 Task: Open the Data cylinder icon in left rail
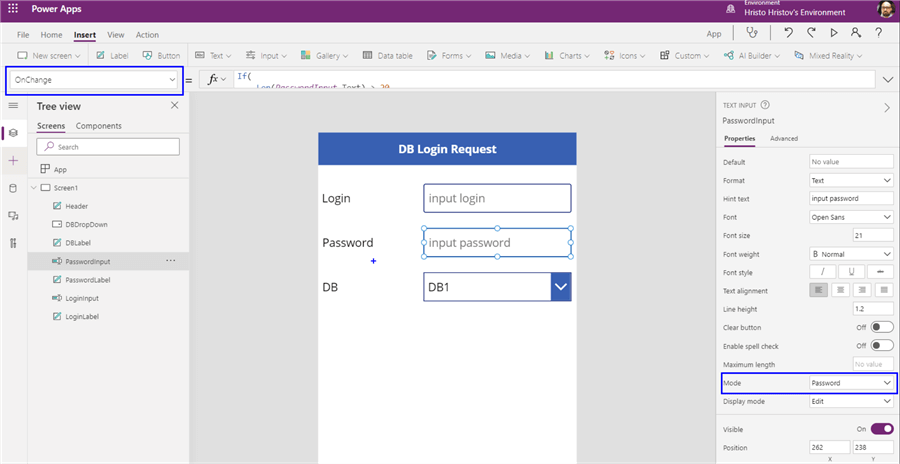click(13, 188)
